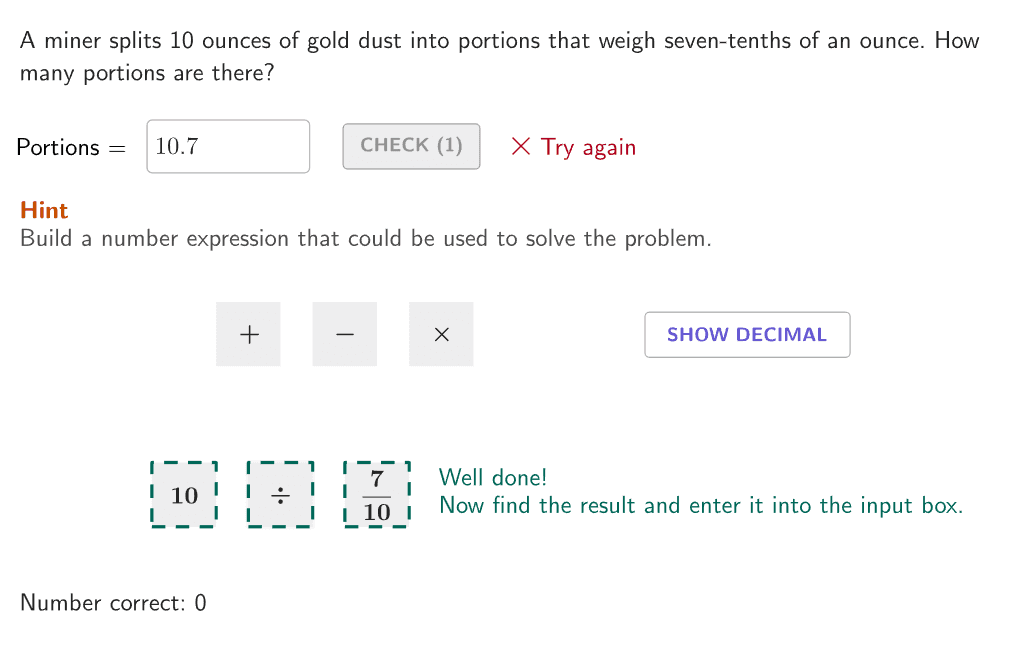The height and width of the screenshot is (645, 1032).
Task: Select the minus operator tile
Action: (x=344, y=334)
